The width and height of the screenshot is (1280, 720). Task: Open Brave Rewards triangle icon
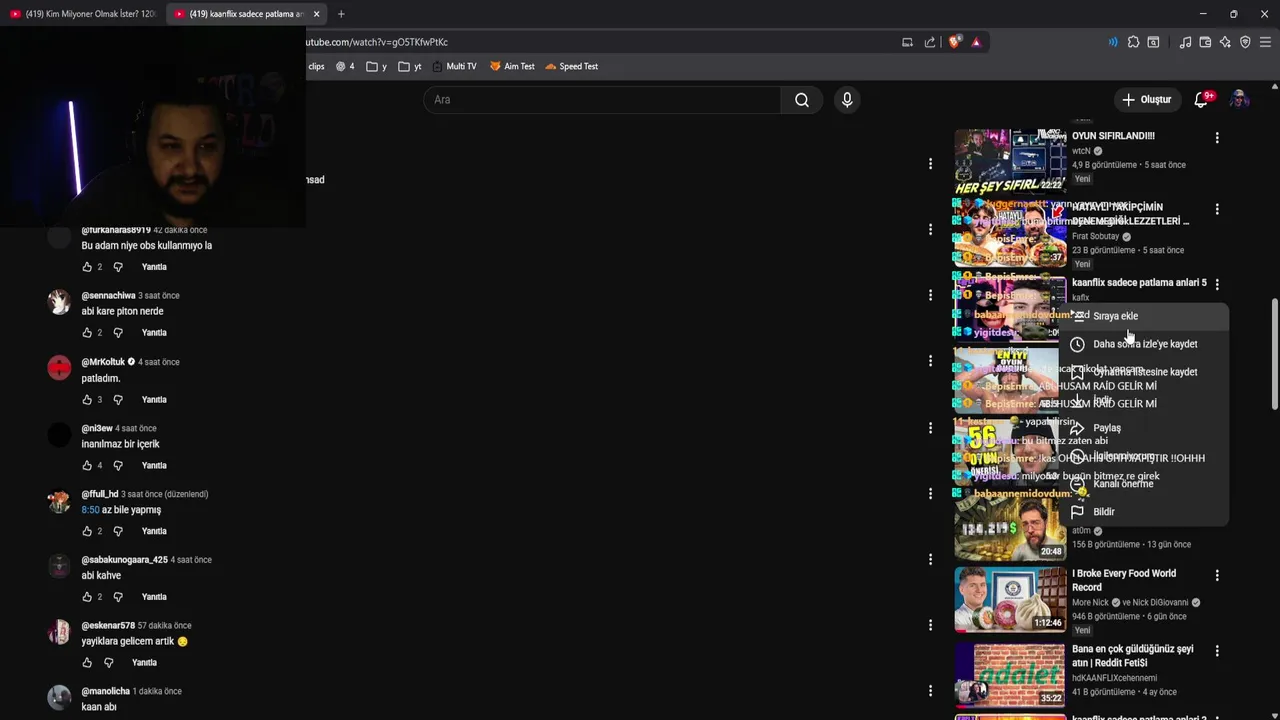[x=976, y=42]
